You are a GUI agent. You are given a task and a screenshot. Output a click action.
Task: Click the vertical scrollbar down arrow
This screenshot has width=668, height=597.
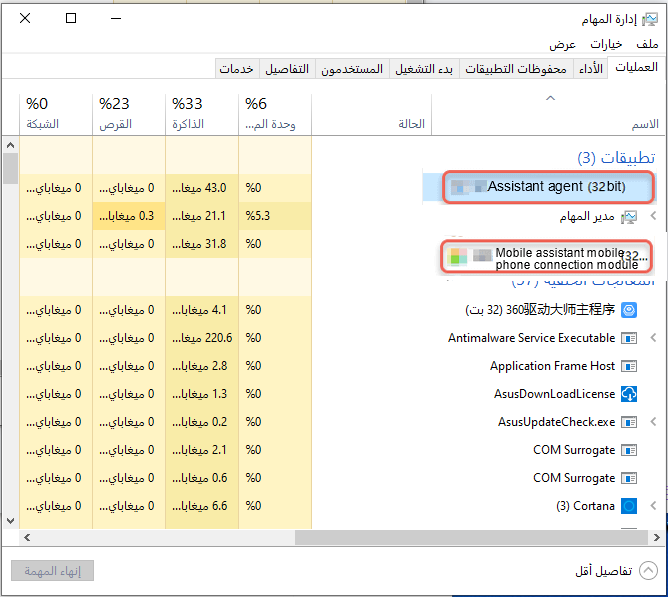click(11, 521)
